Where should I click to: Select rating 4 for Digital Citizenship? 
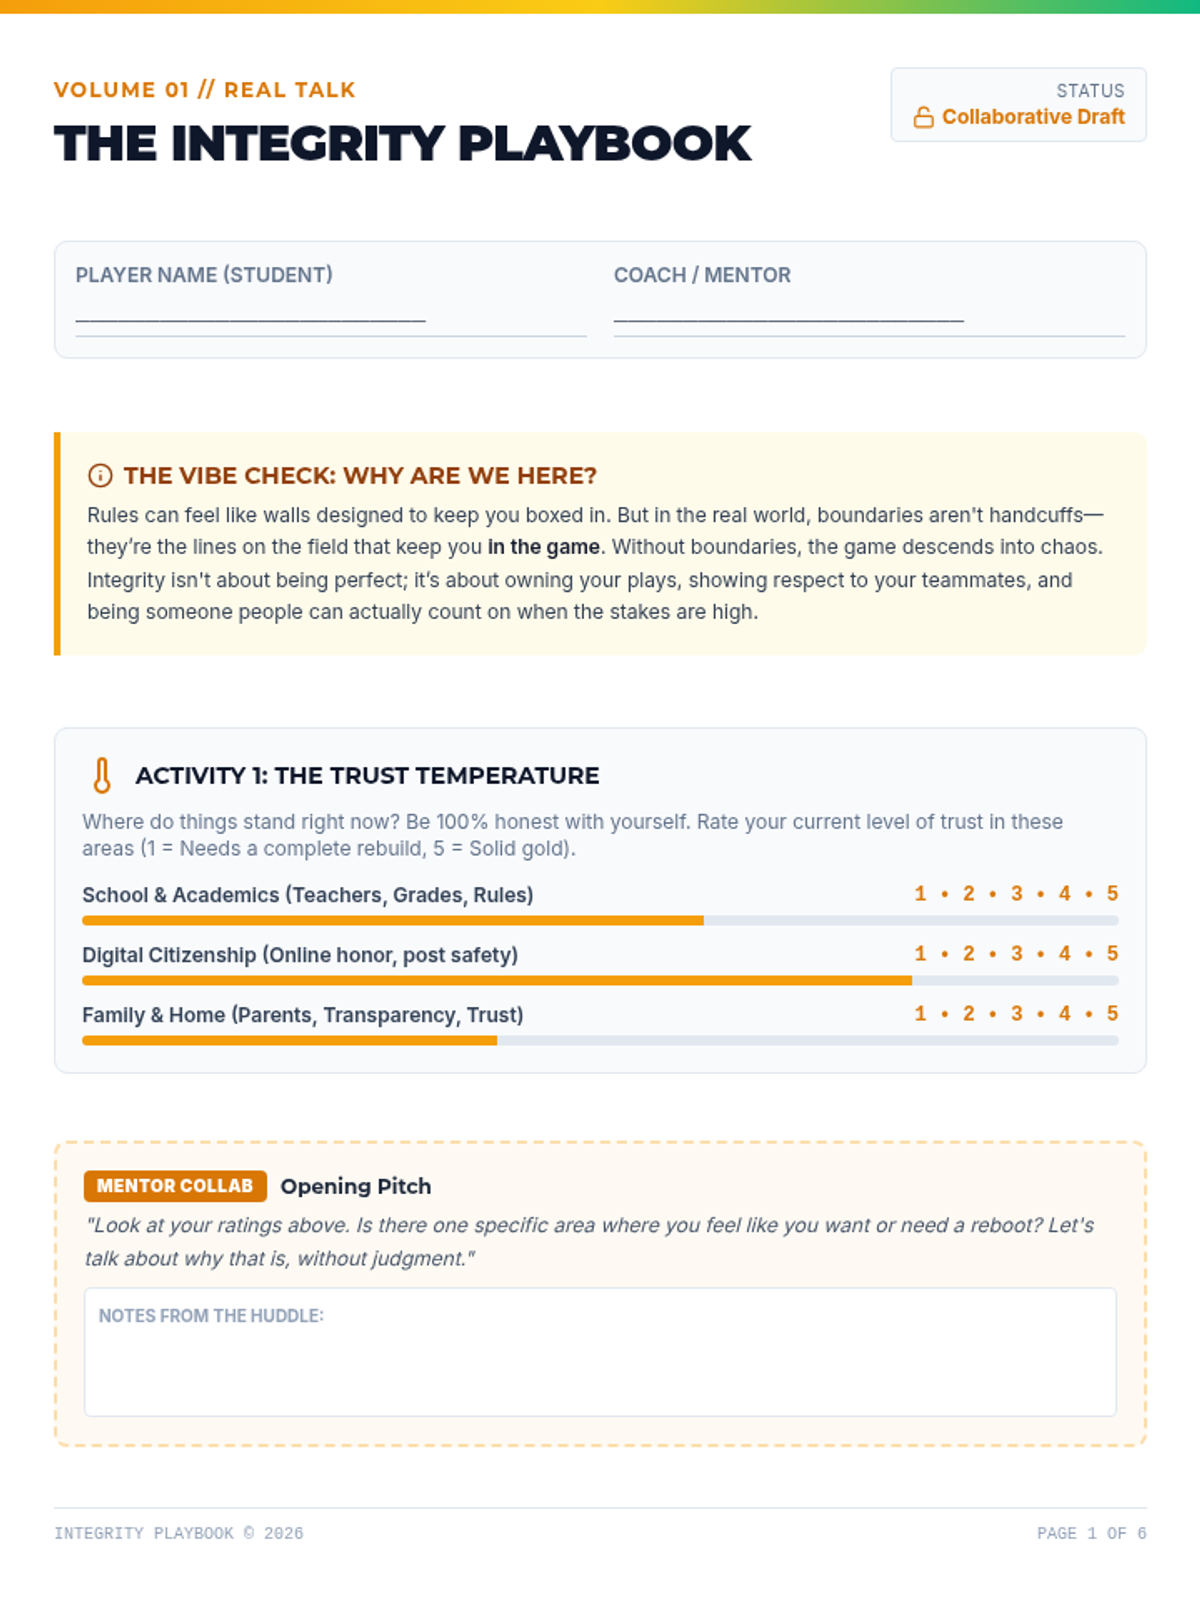(1064, 953)
